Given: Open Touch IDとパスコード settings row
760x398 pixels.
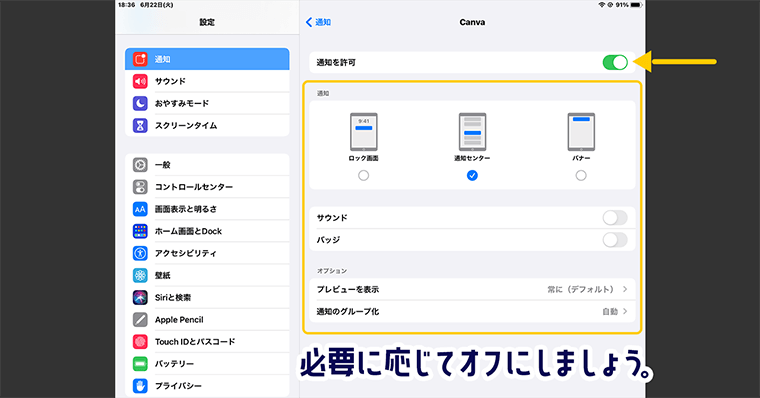Looking at the screenshot, I should 207,342.
